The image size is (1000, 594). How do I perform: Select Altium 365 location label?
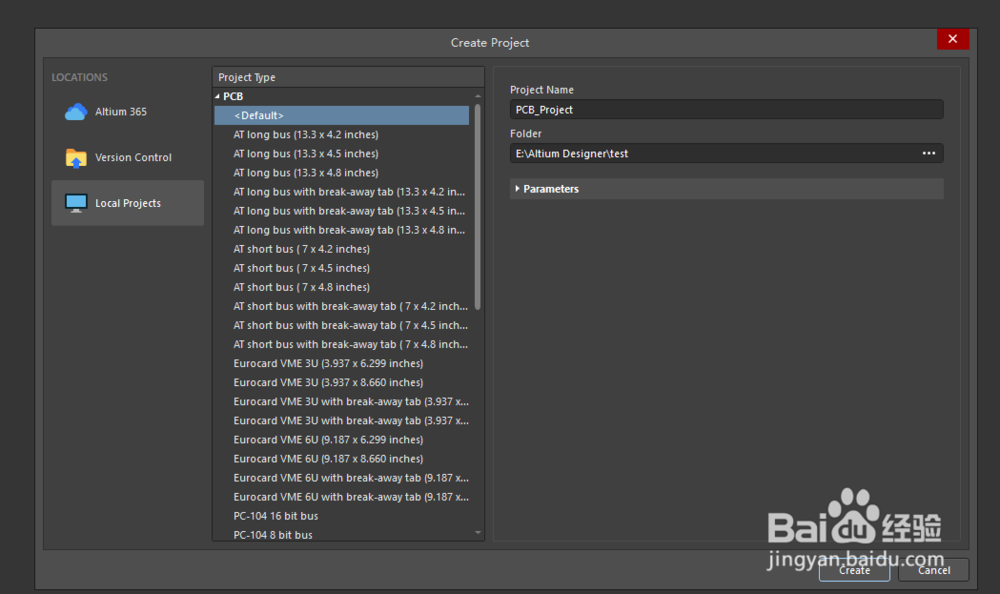121,112
